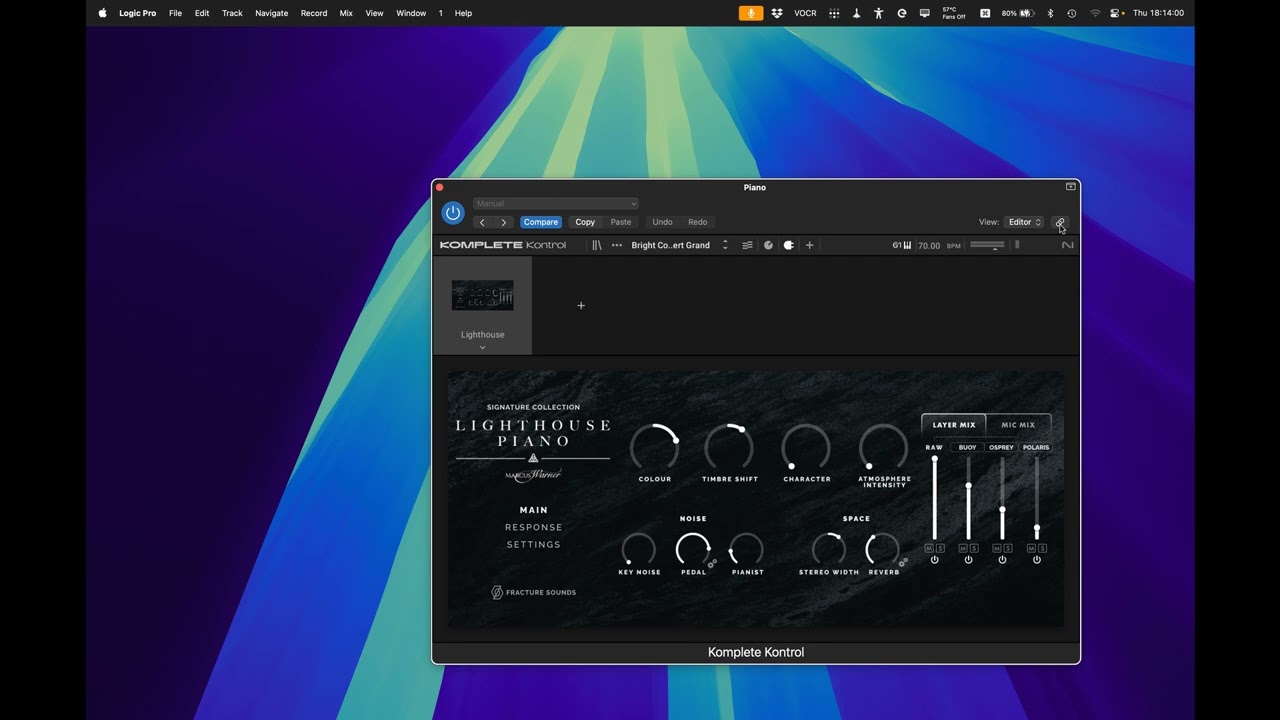
Task: Click the Redo button
Action: [x=698, y=222]
